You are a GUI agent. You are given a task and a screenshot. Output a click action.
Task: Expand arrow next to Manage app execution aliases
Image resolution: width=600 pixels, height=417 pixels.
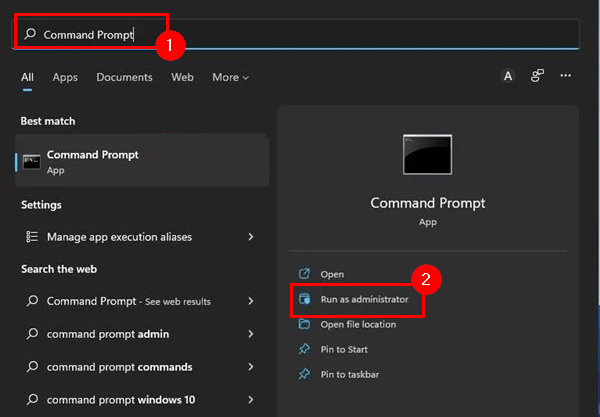tap(251, 237)
